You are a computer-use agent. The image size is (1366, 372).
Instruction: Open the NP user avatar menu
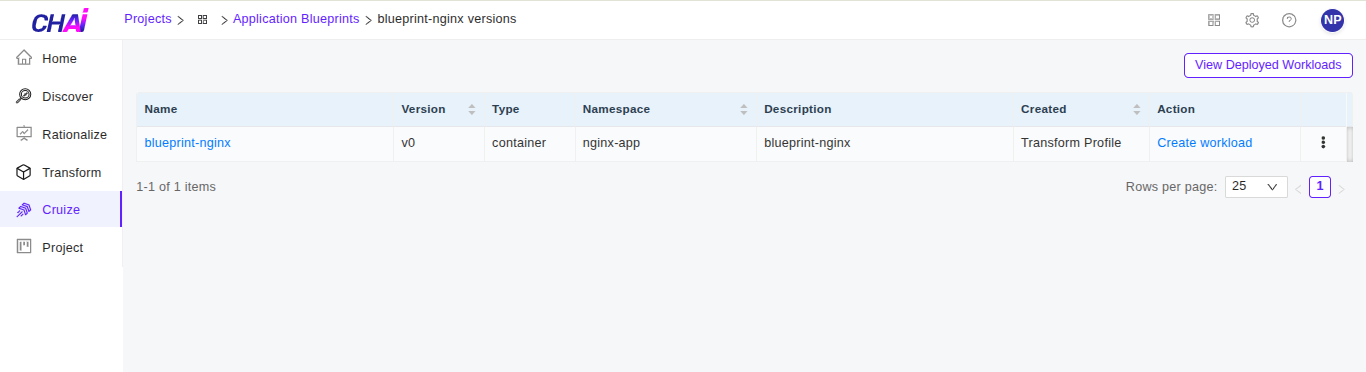click(1332, 20)
